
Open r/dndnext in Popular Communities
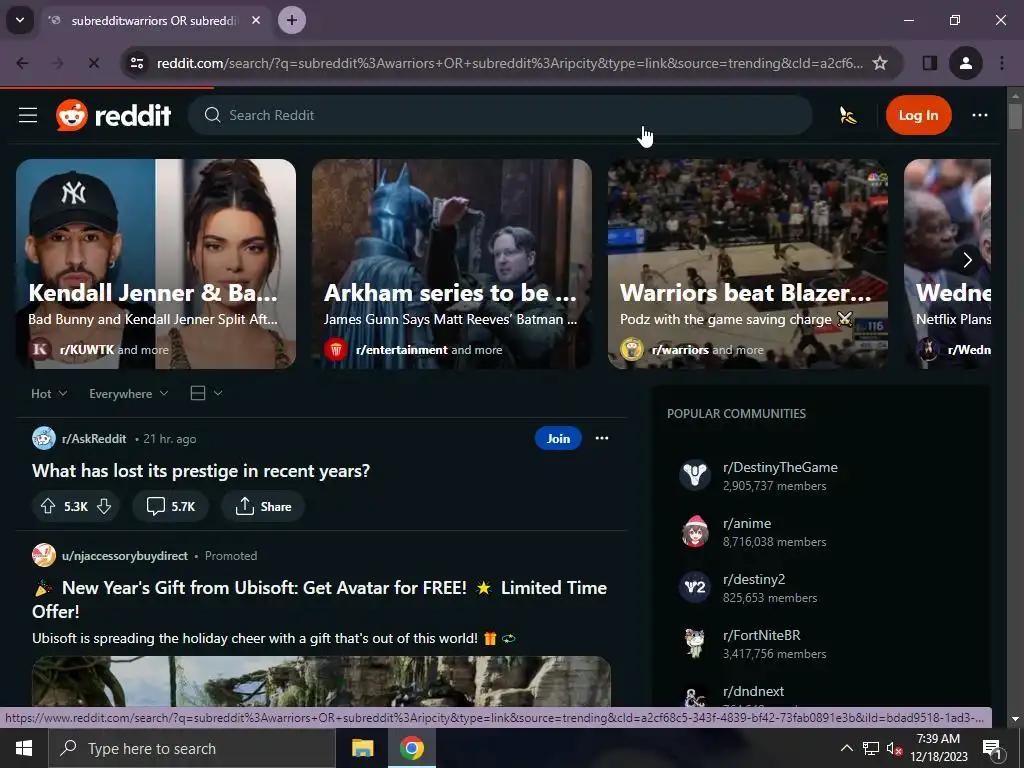point(753,691)
